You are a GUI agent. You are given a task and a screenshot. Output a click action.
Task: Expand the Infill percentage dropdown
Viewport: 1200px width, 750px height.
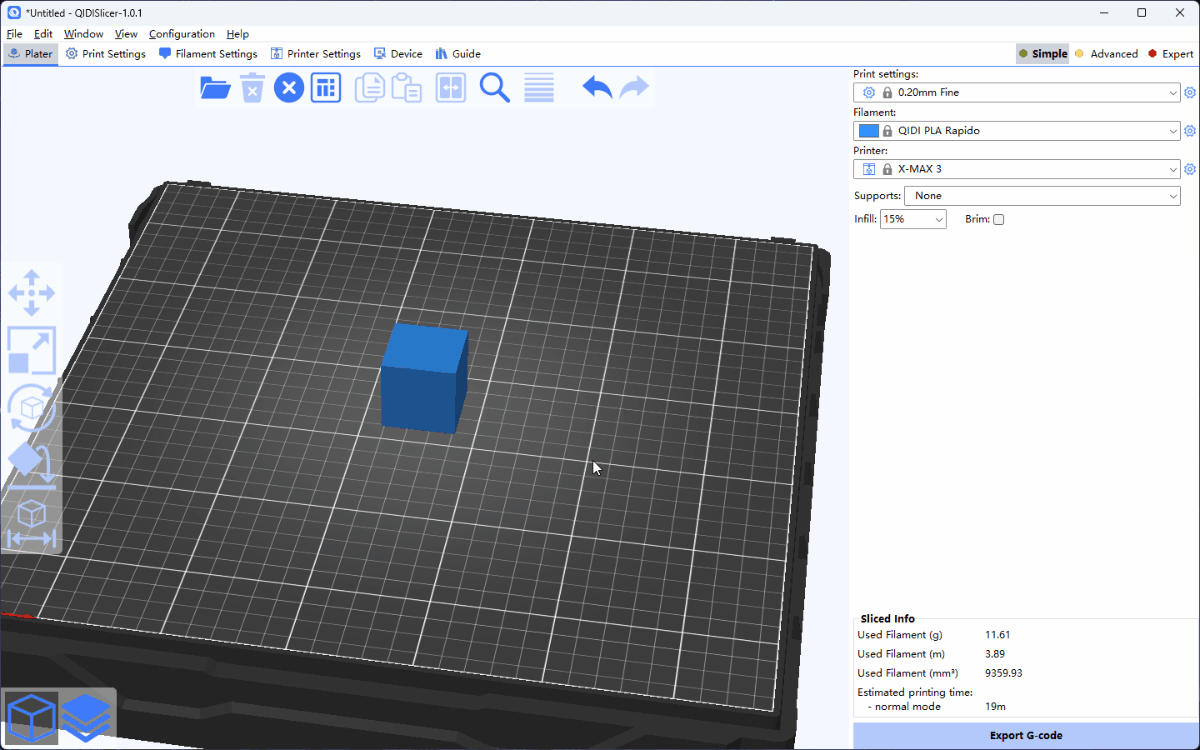[x=913, y=219]
